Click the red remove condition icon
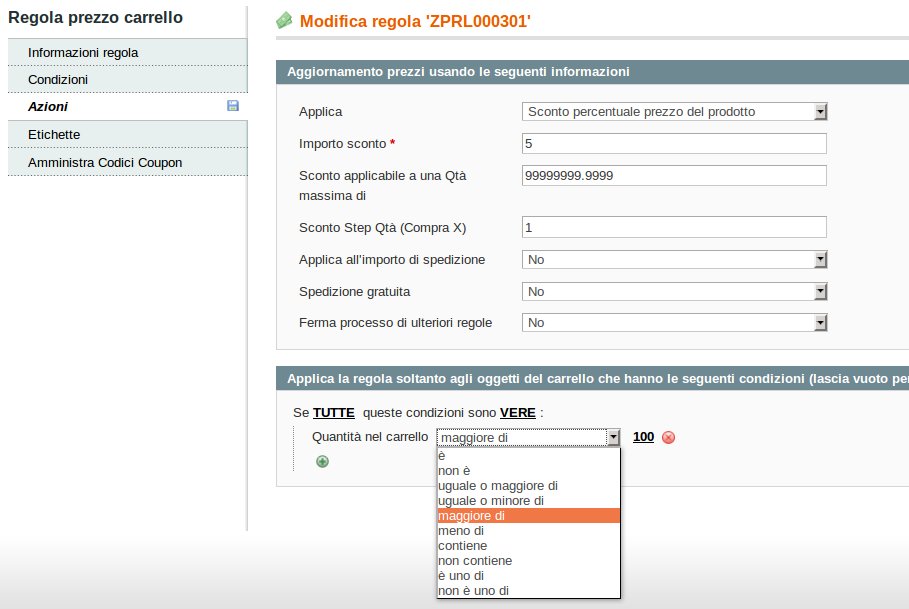This screenshot has height=609, width=909. (x=669, y=438)
